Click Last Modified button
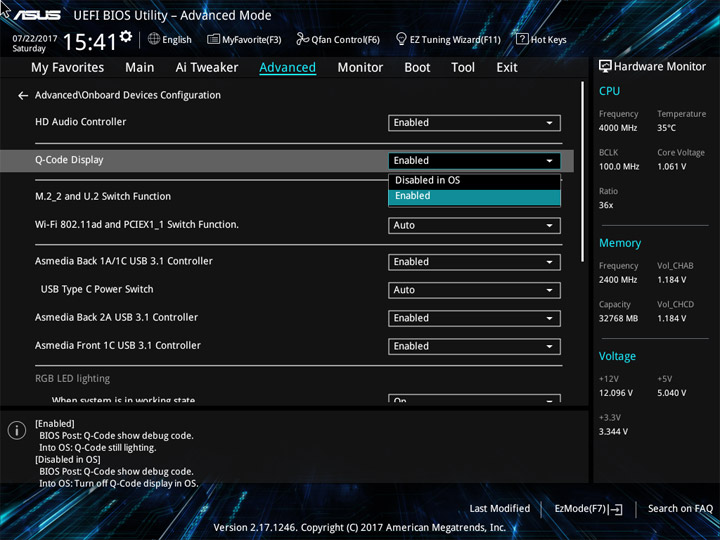Image resolution: width=720 pixels, height=540 pixels. click(x=500, y=509)
